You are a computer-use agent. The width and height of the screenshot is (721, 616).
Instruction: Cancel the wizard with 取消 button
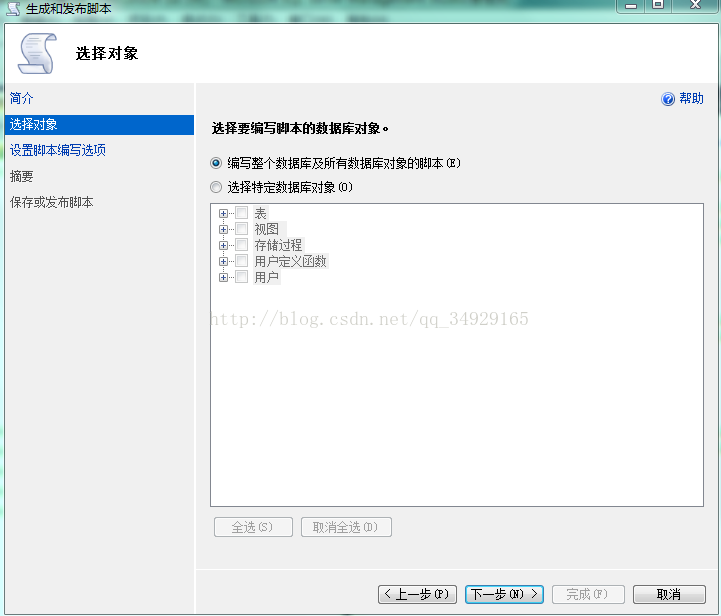click(669, 594)
